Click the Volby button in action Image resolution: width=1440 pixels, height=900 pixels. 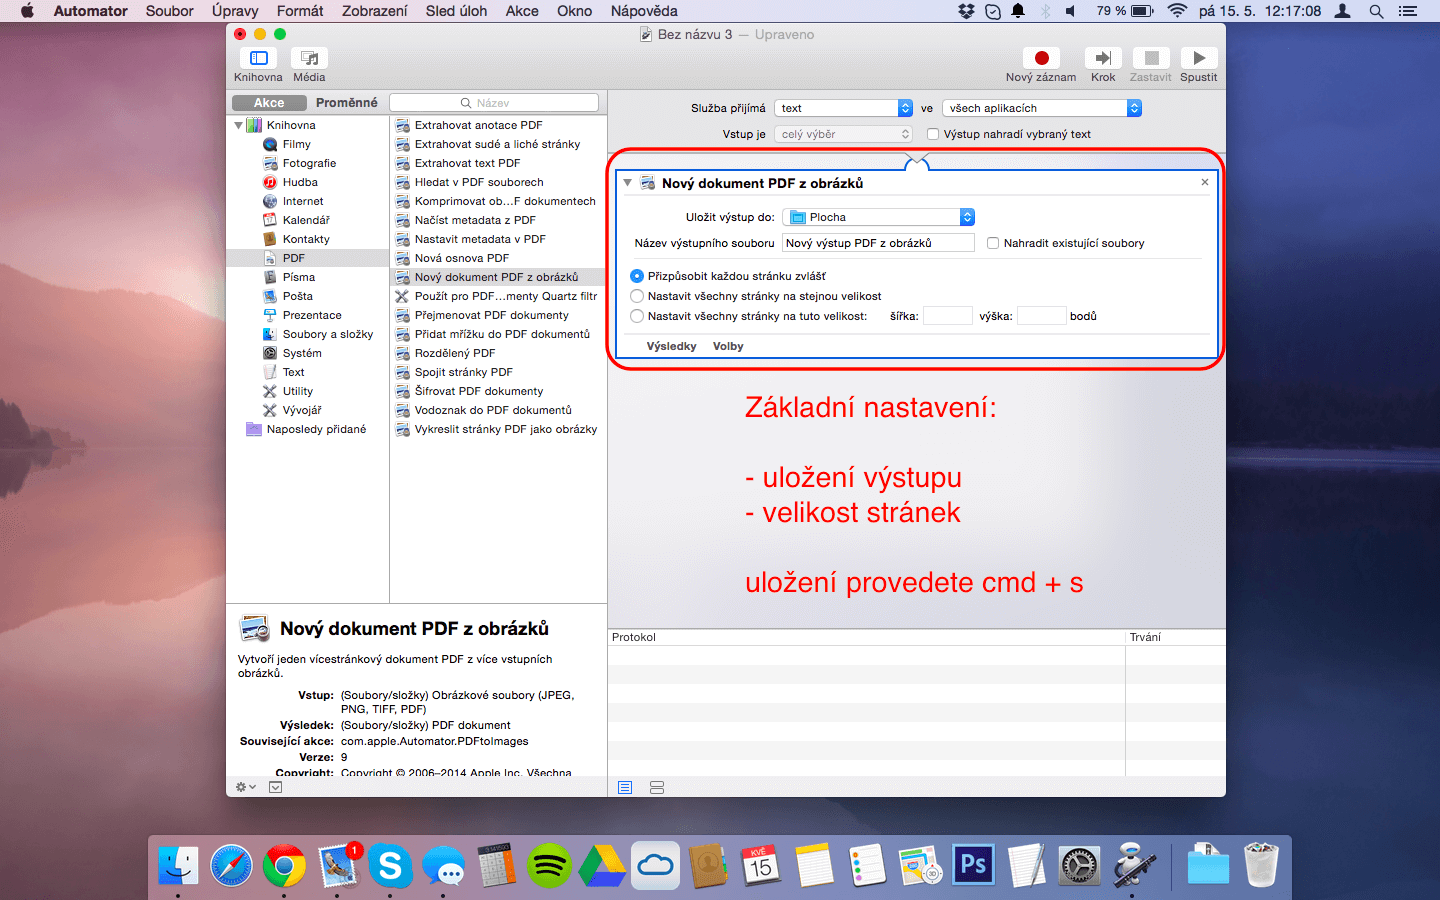728,346
